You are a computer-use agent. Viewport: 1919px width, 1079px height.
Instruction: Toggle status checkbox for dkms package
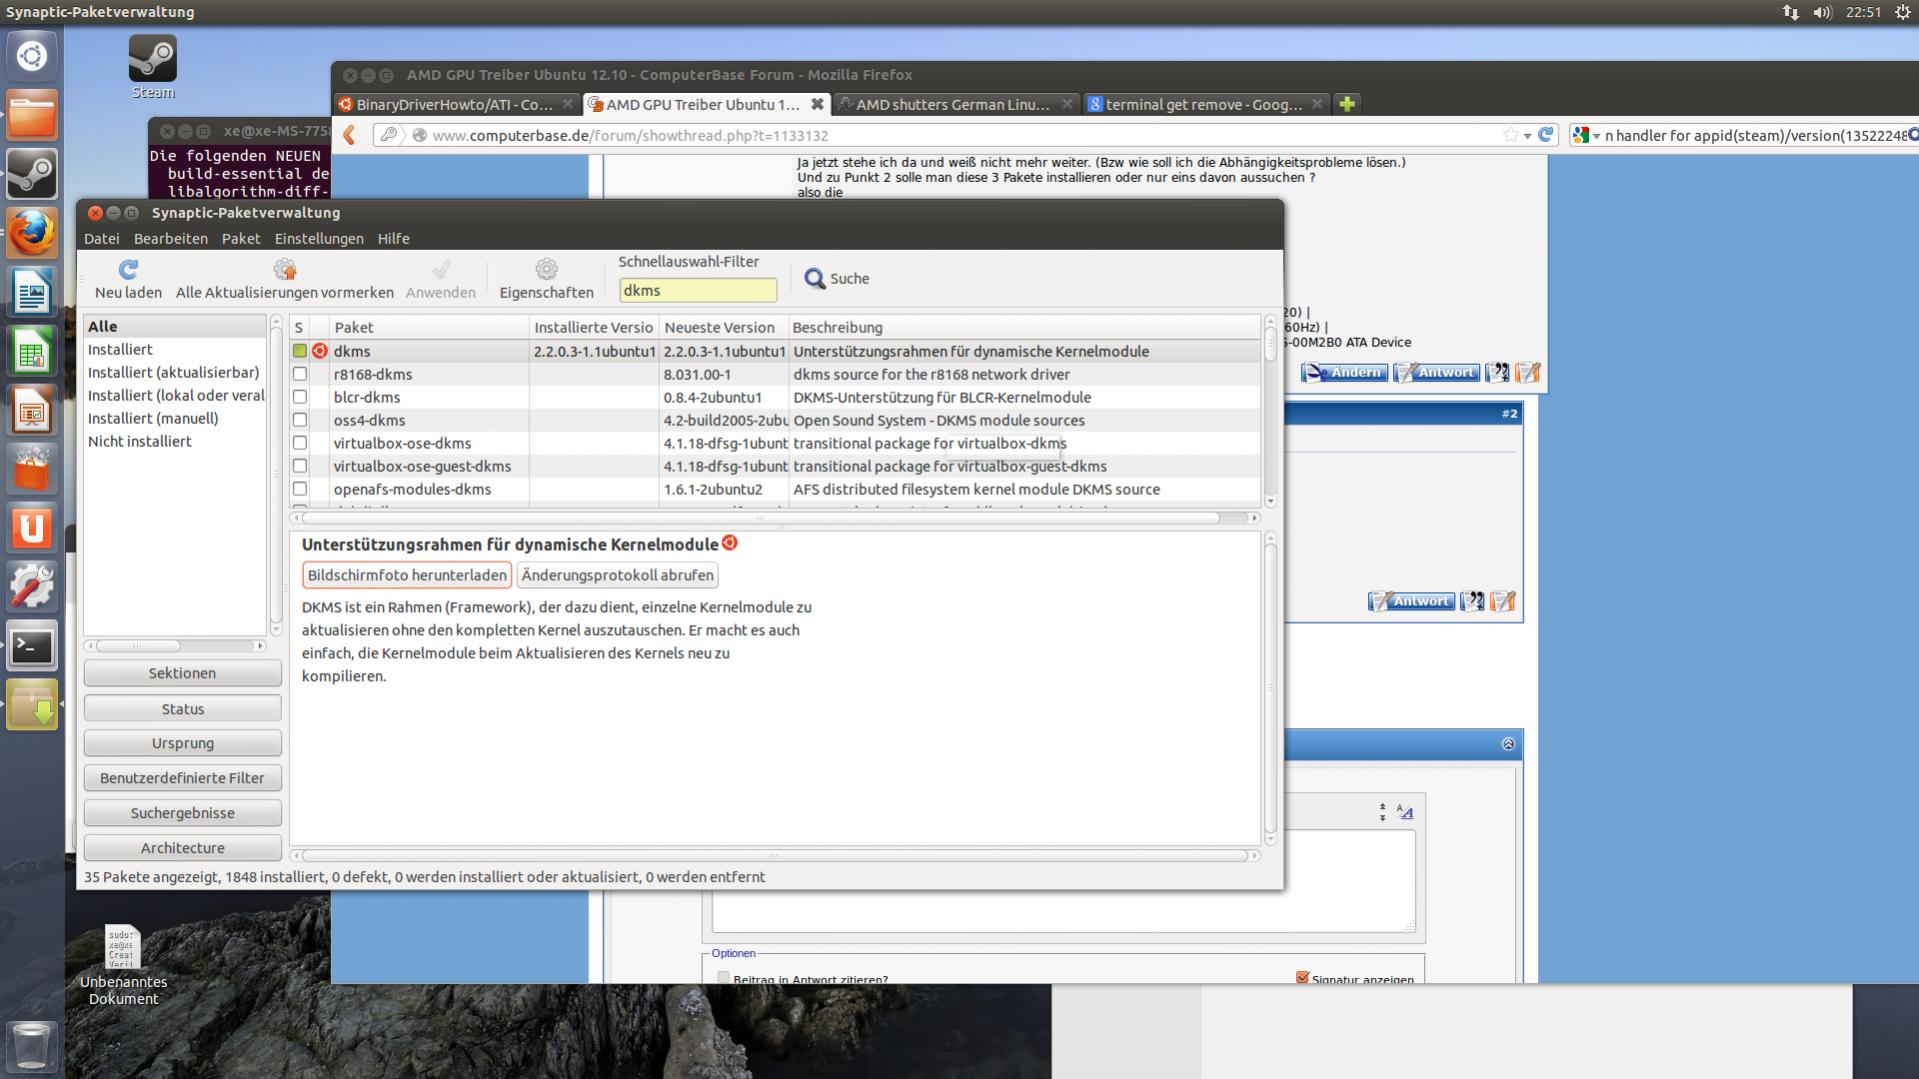click(x=299, y=351)
